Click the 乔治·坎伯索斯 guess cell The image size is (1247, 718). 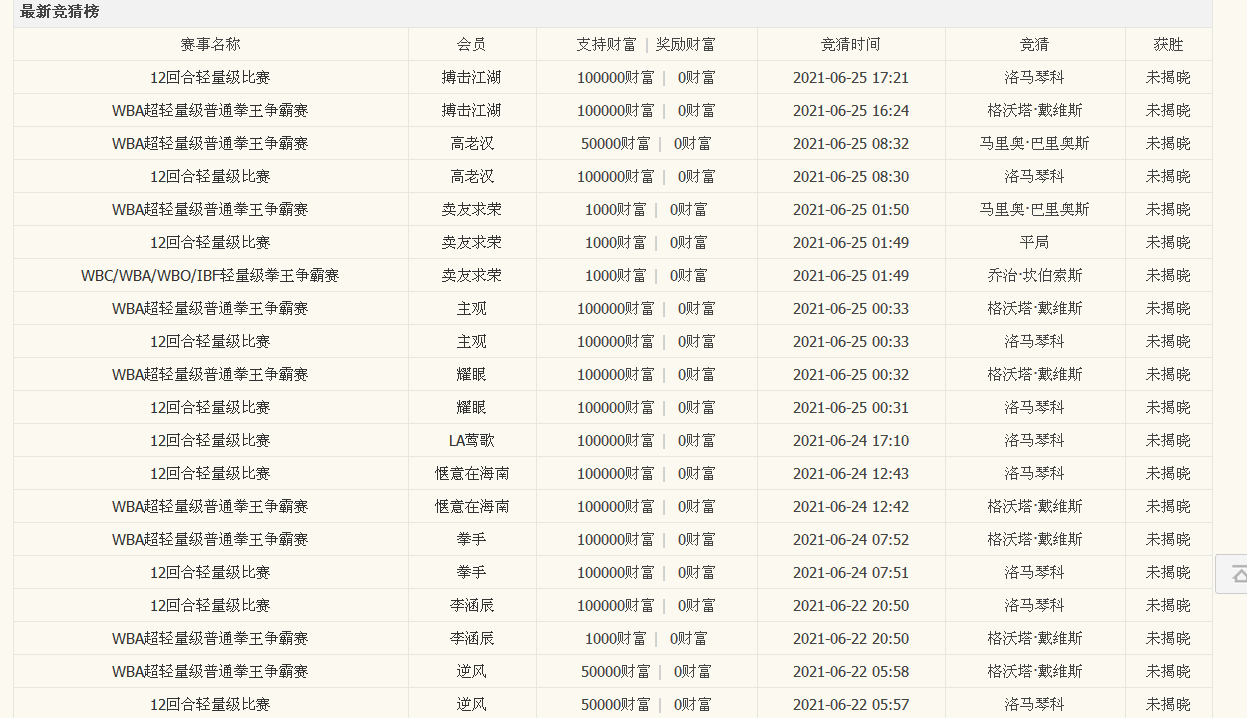click(1035, 275)
